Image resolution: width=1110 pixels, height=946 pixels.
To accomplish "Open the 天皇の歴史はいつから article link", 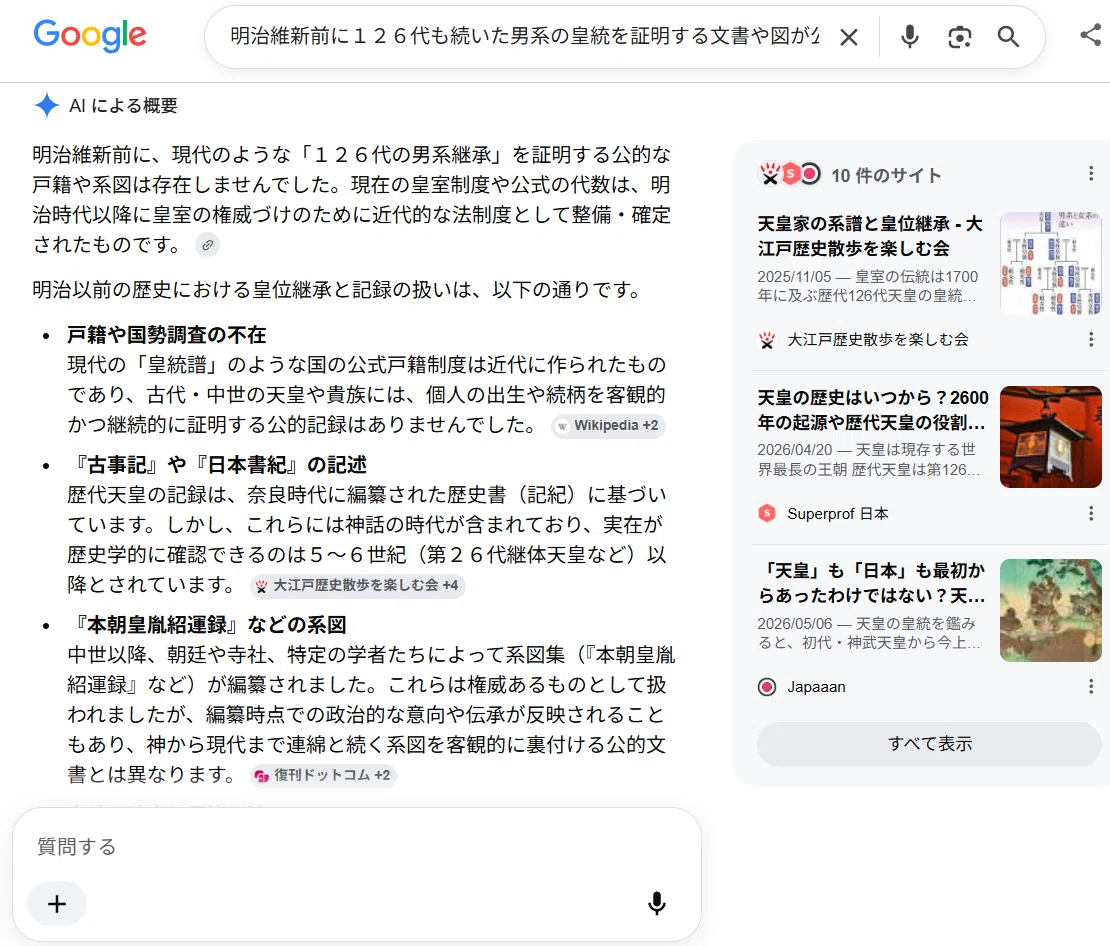I will point(873,410).
